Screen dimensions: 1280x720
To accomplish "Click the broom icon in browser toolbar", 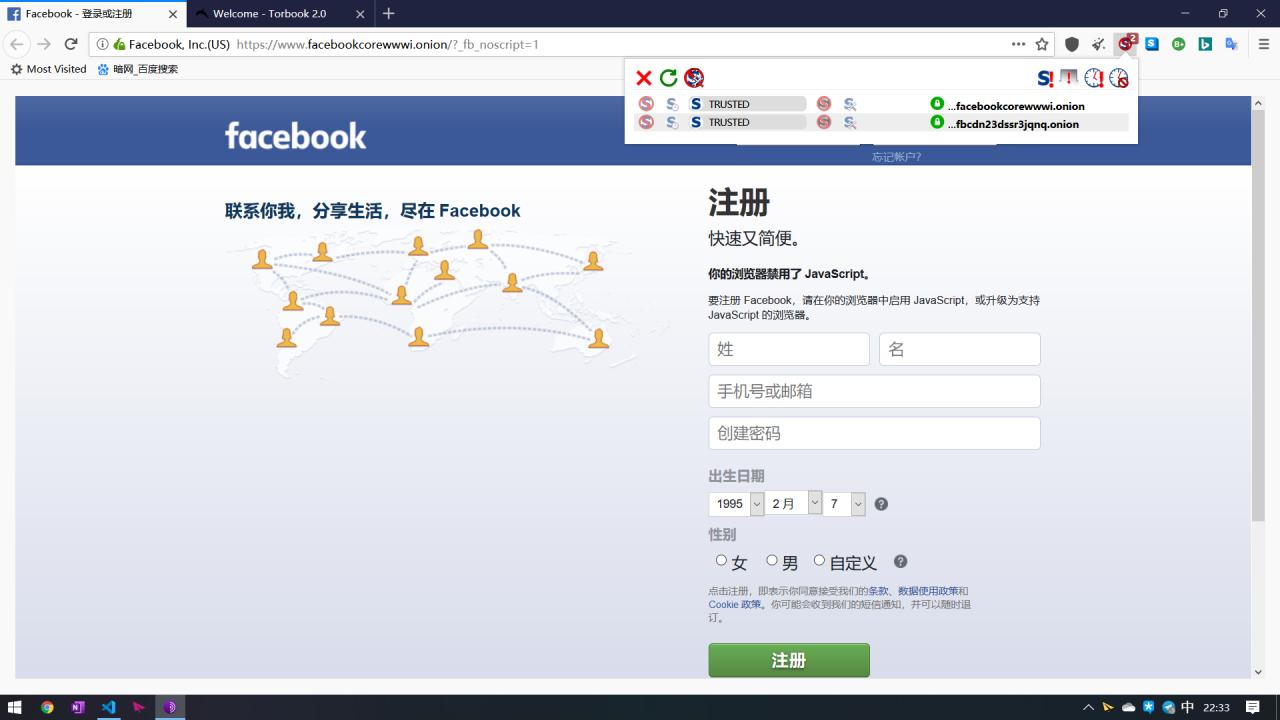I will pyautogui.click(x=1099, y=44).
